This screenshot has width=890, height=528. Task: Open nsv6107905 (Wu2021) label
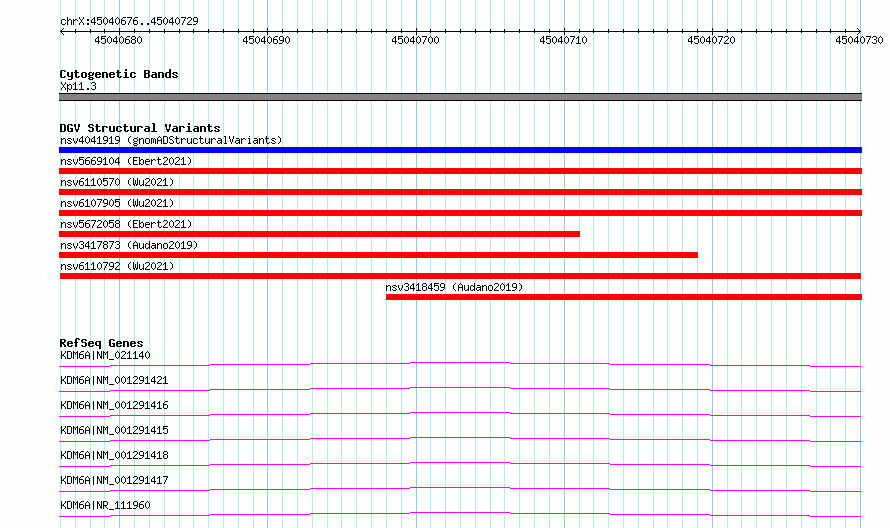(117, 203)
